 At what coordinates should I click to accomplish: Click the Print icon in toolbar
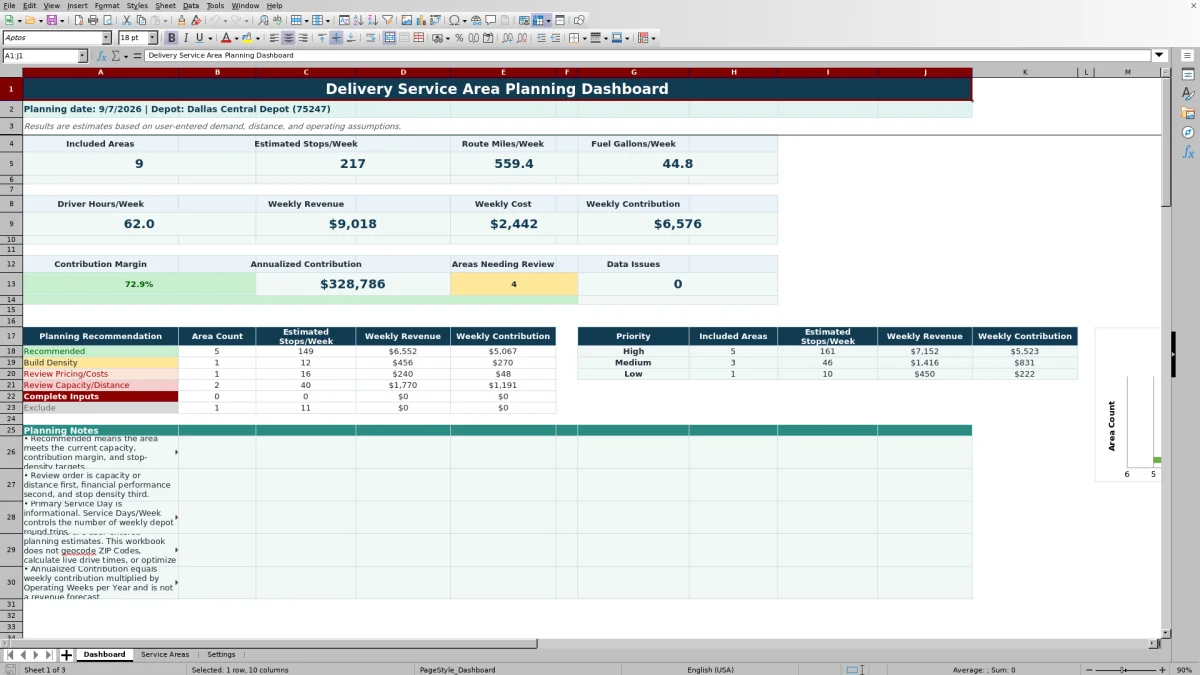pyautogui.click(x=93, y=20)
